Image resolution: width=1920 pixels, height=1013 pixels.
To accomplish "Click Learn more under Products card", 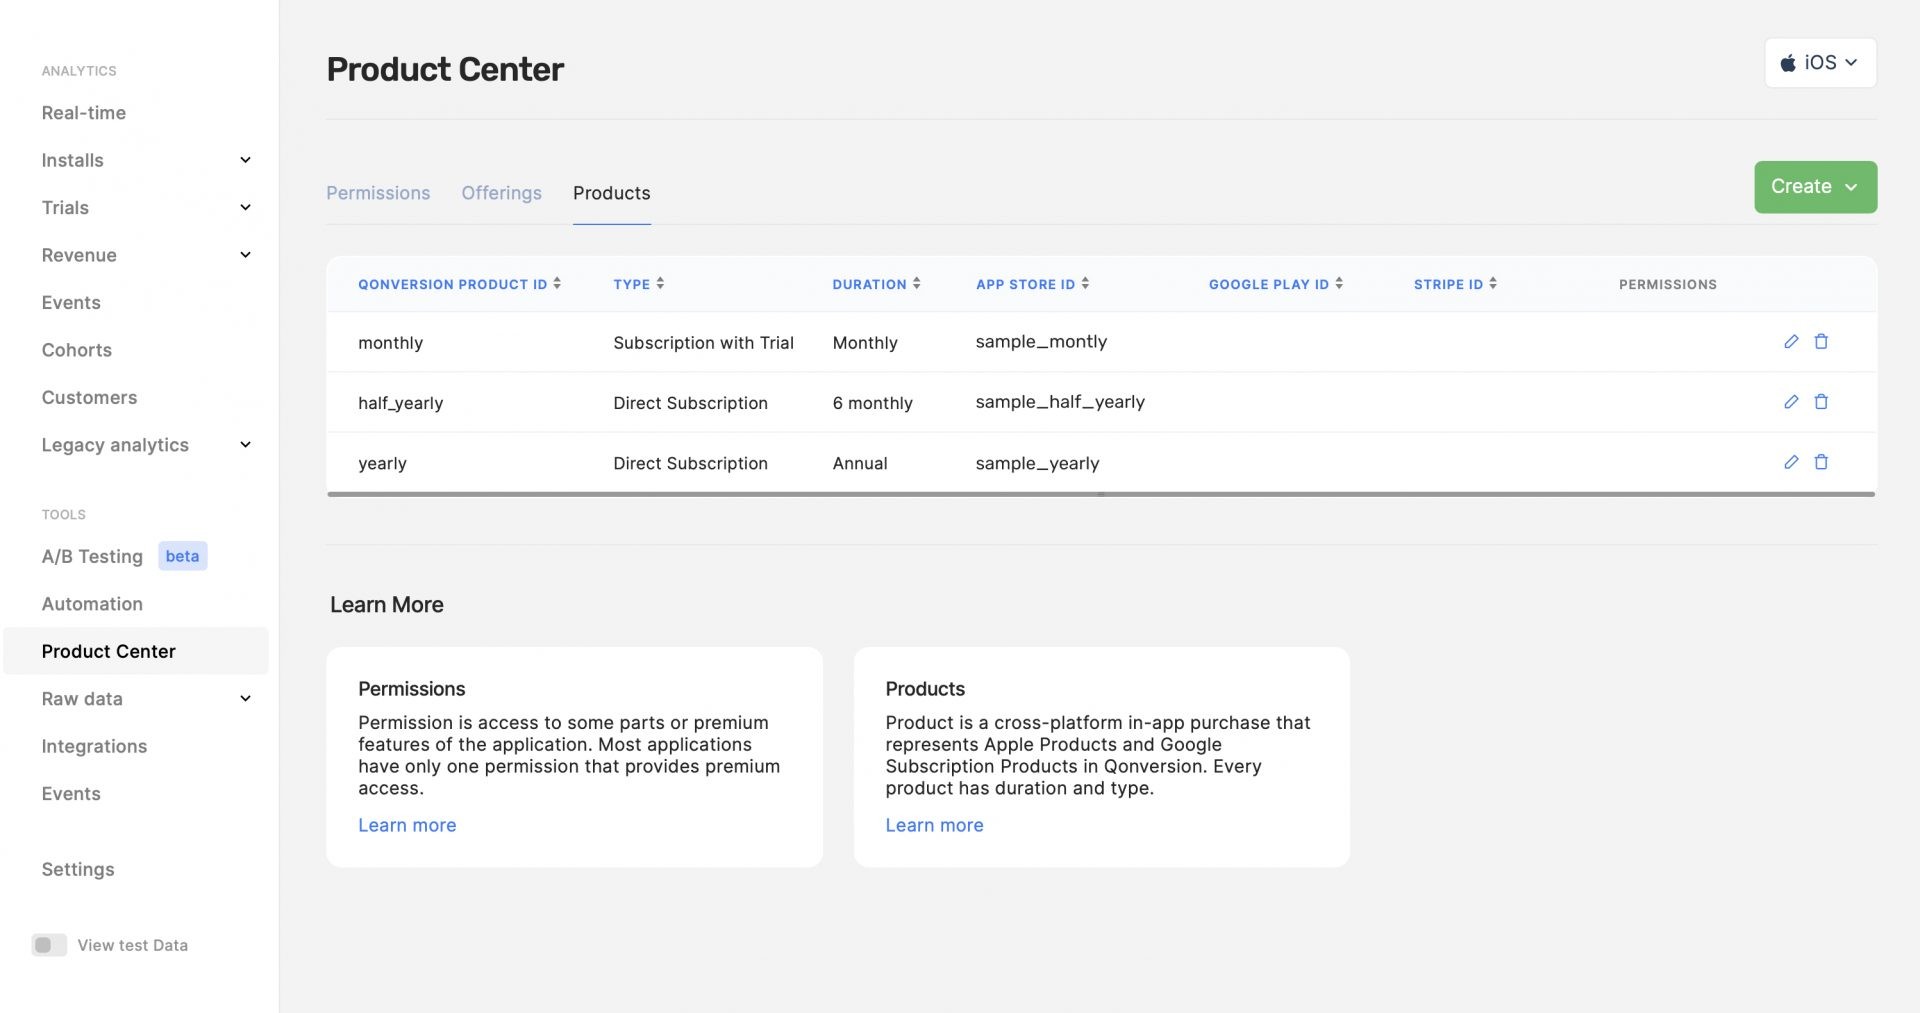I will coord(933,825).
